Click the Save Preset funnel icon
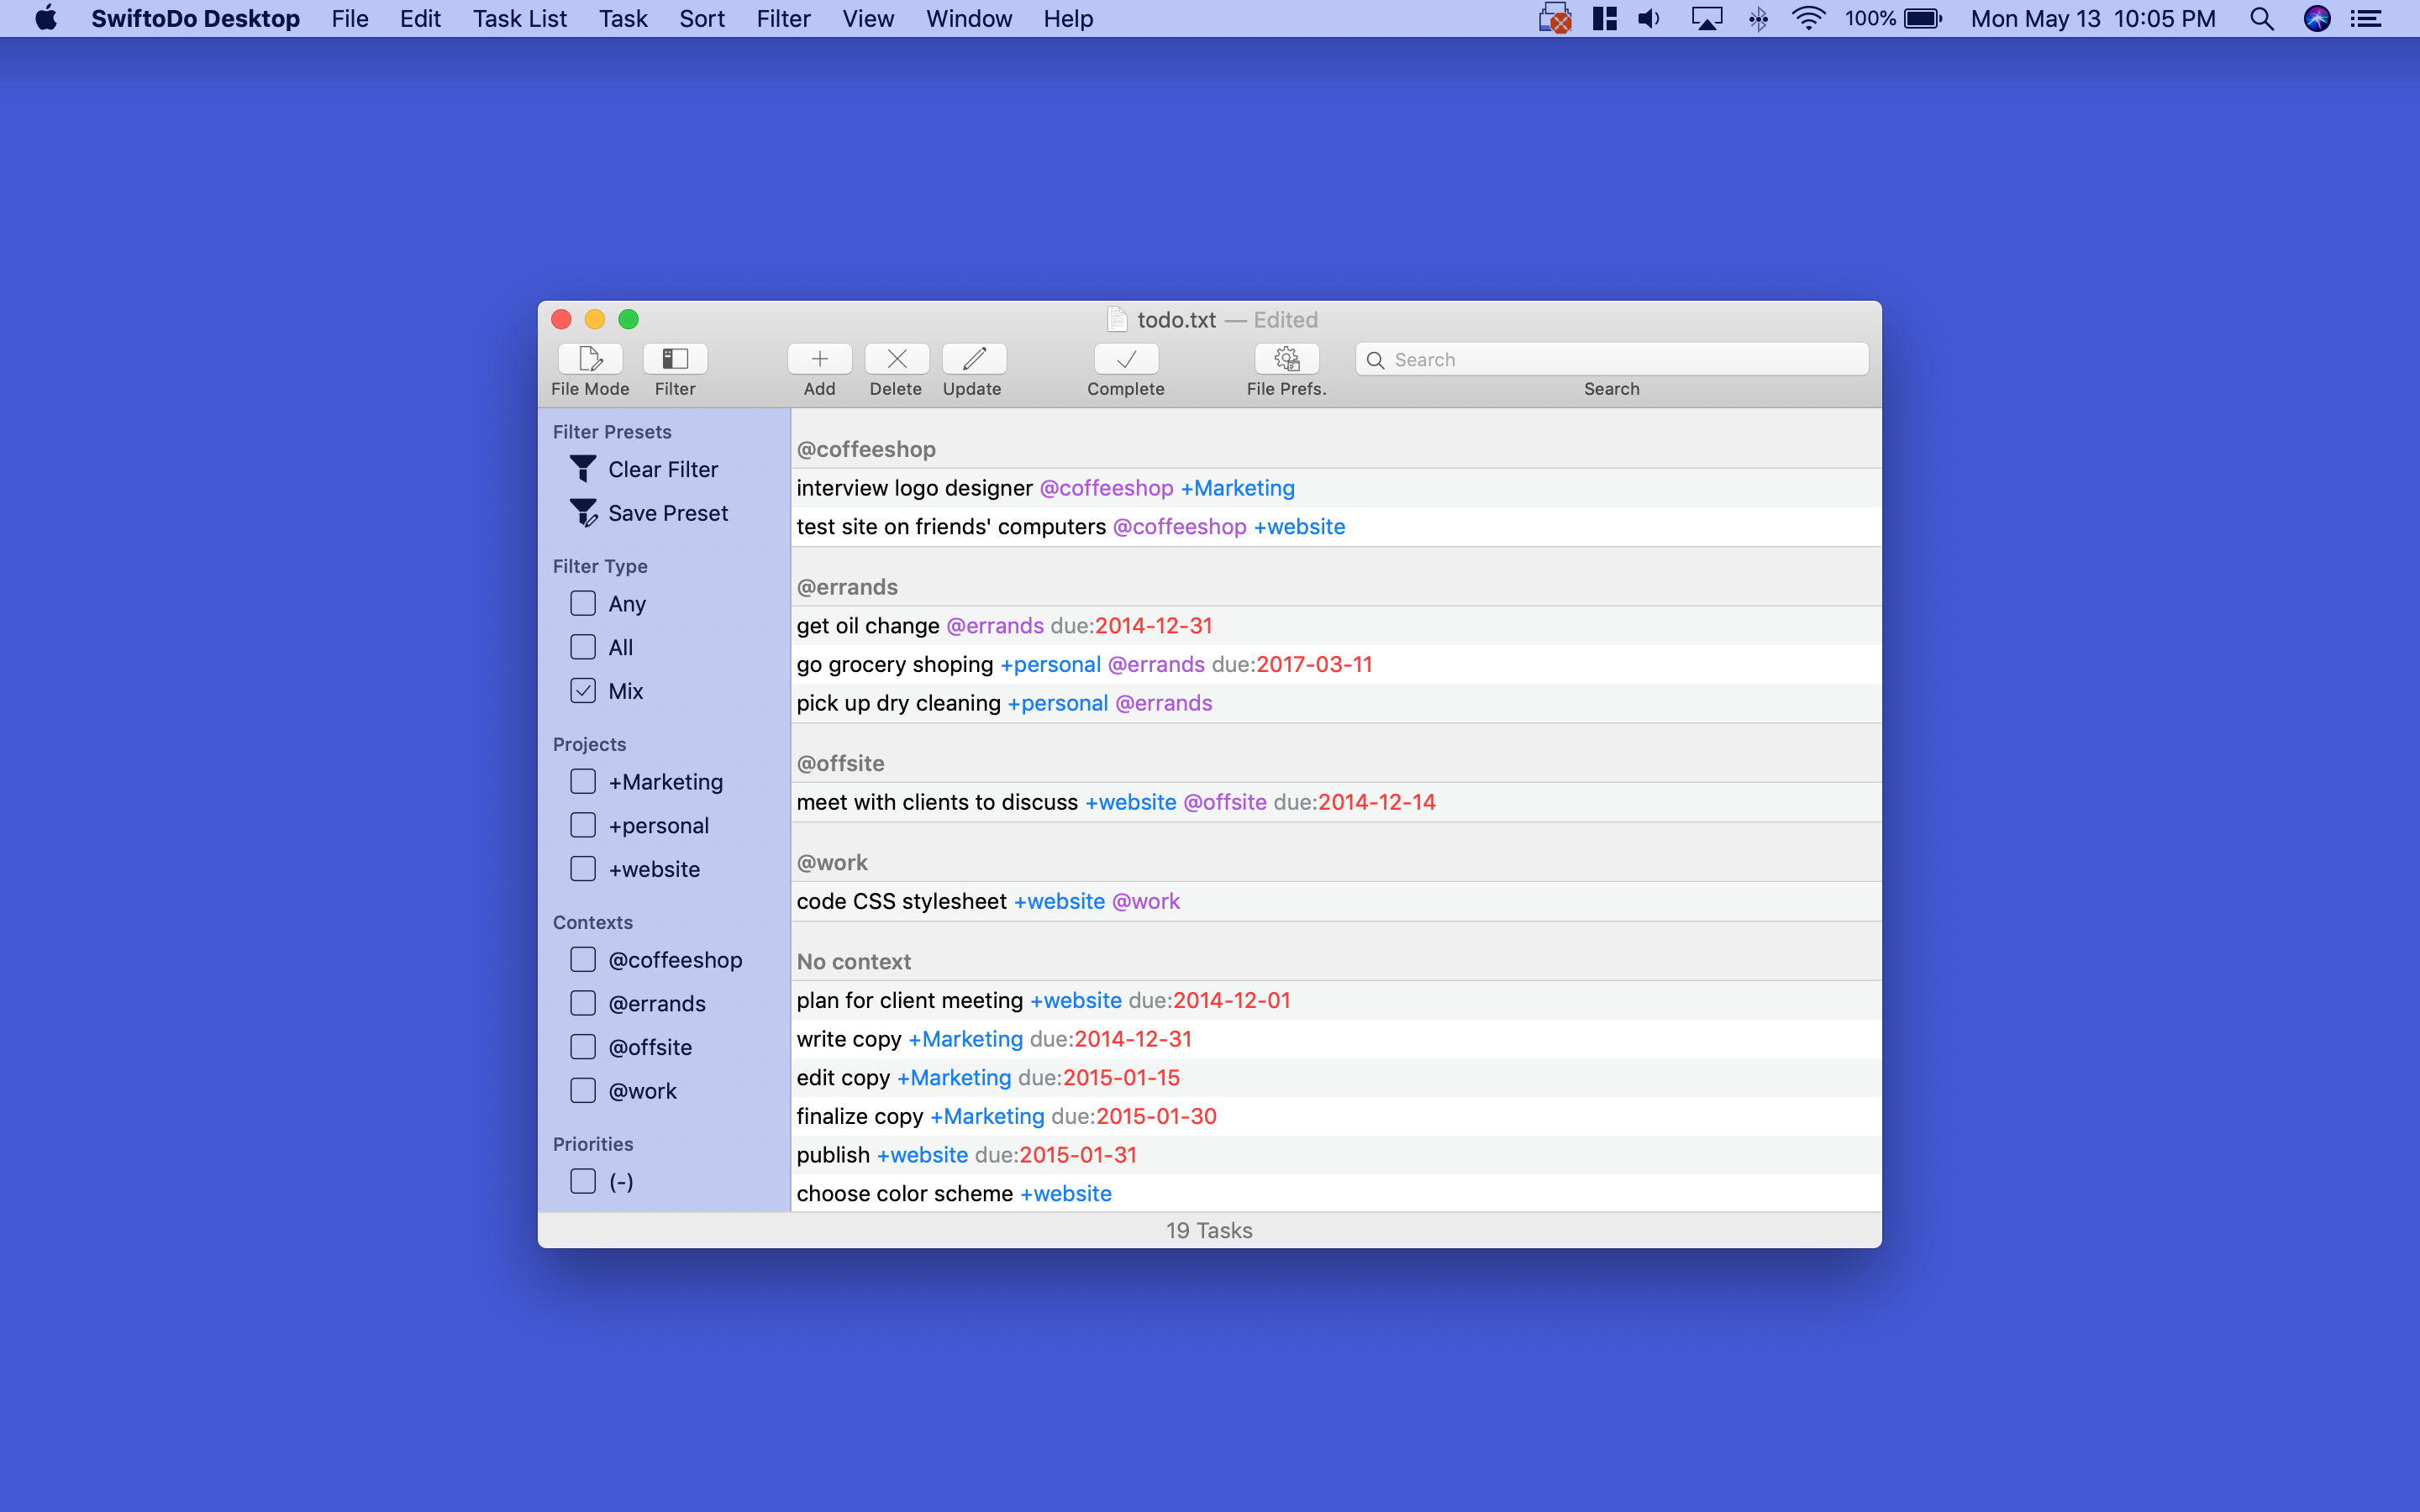Viewport: 2420px width, 1512px height. click(583, 512)
